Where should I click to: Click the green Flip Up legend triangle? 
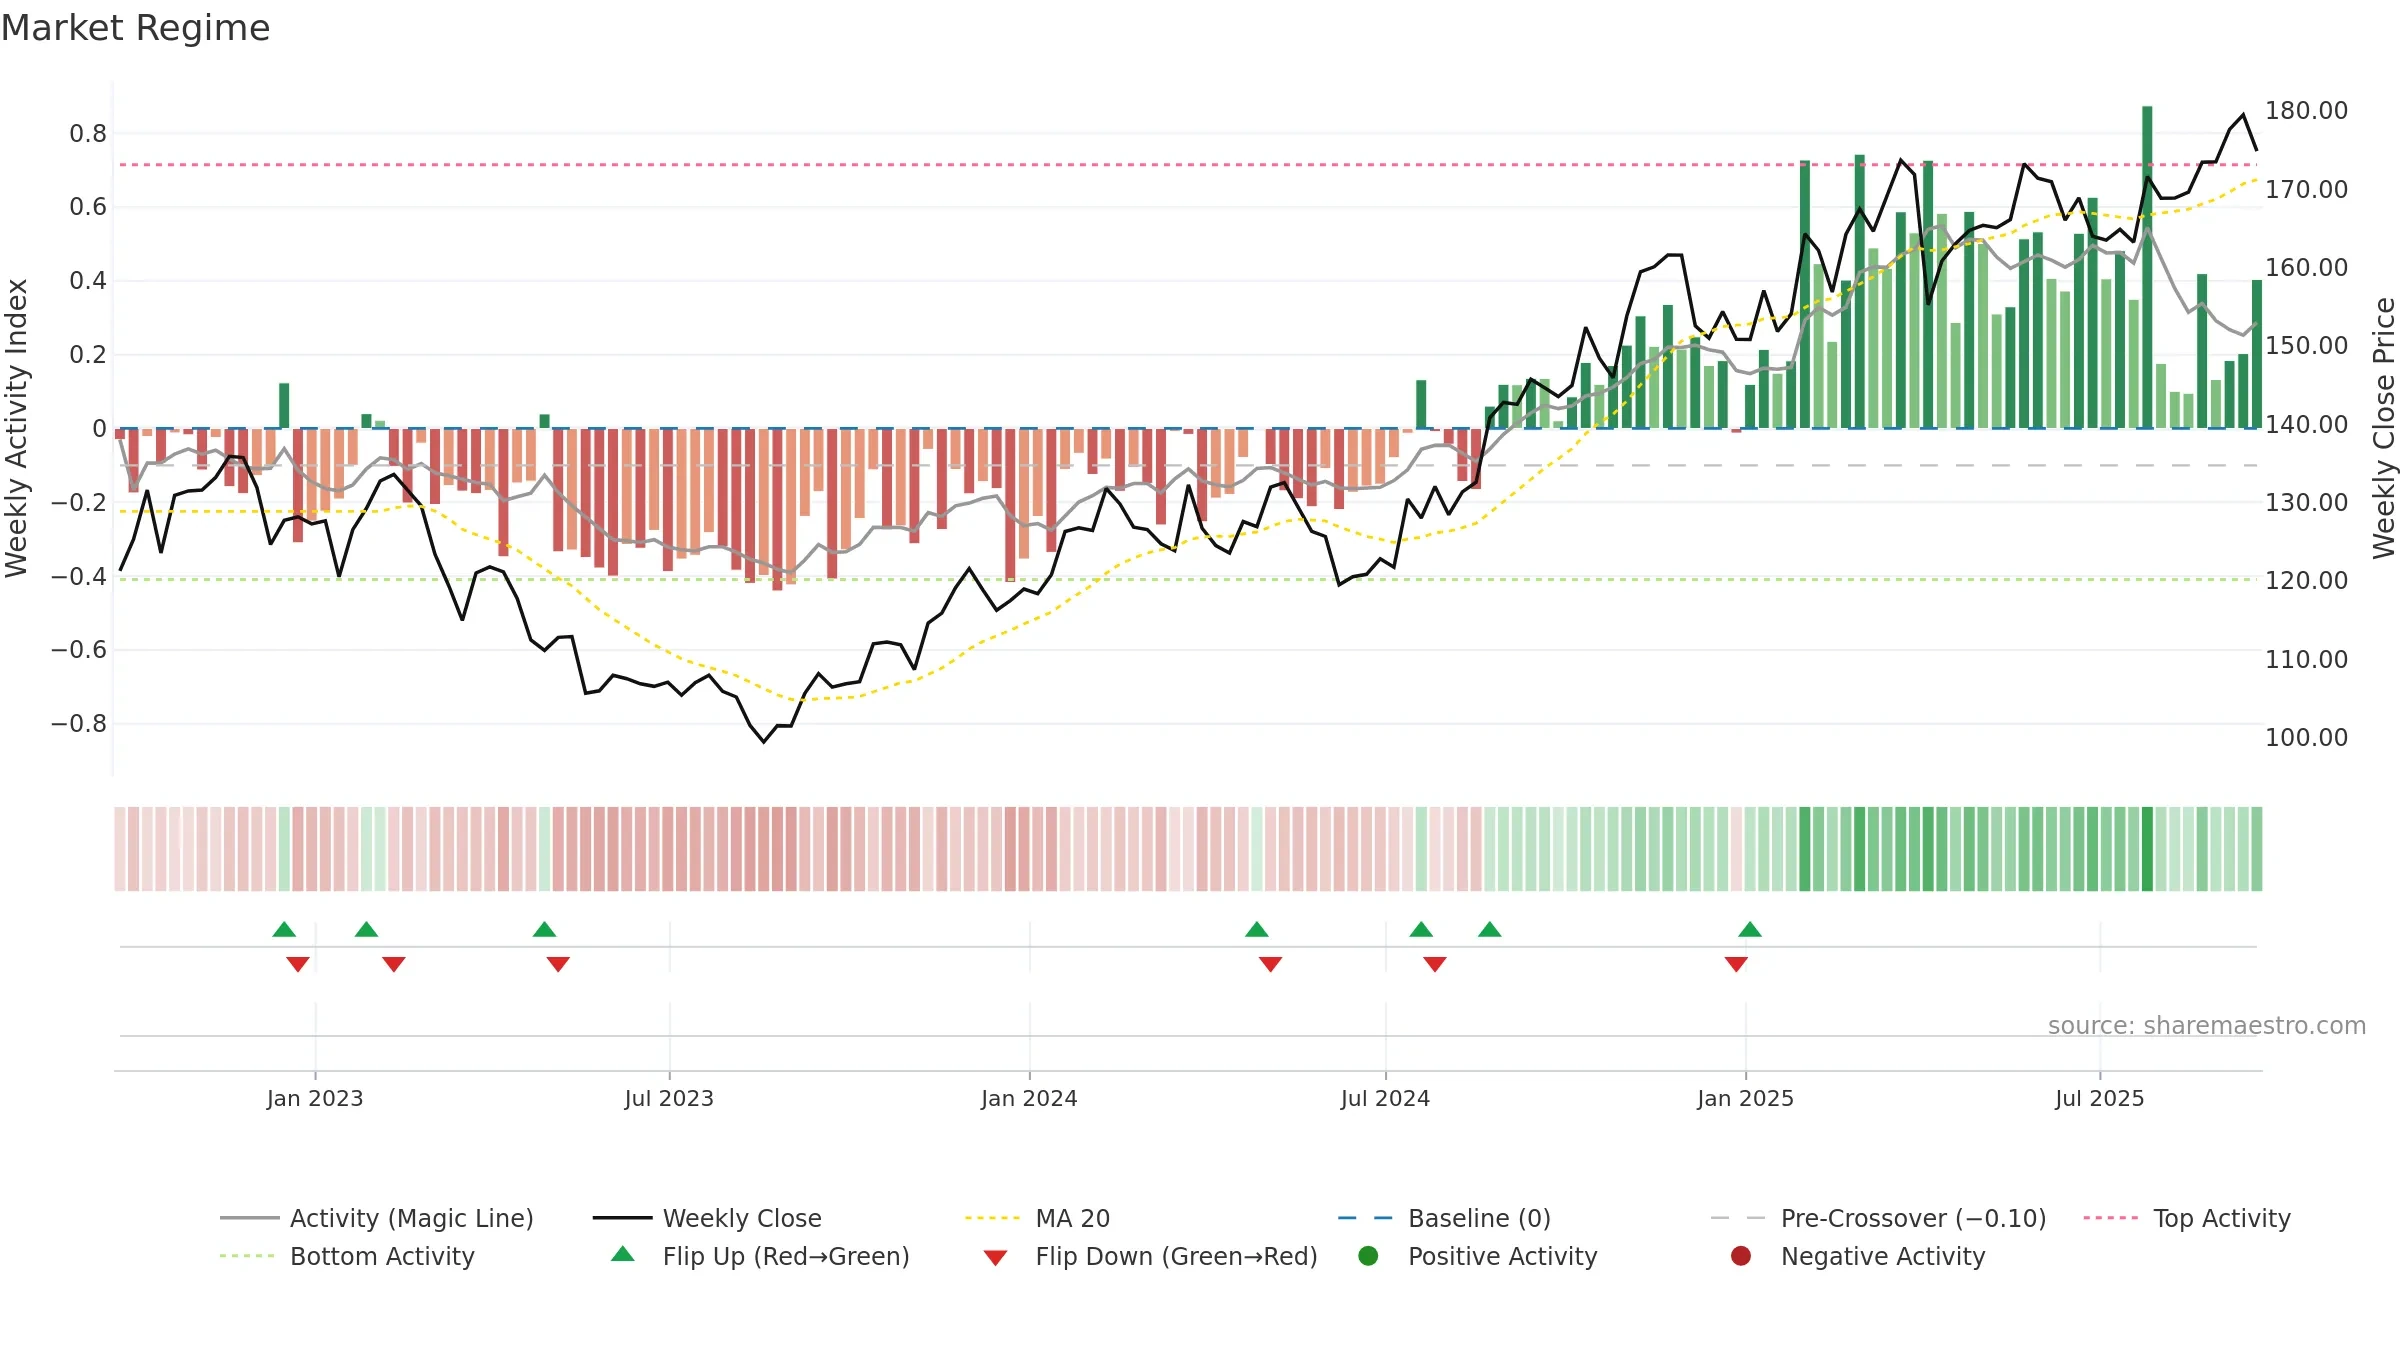(622, 1254)
